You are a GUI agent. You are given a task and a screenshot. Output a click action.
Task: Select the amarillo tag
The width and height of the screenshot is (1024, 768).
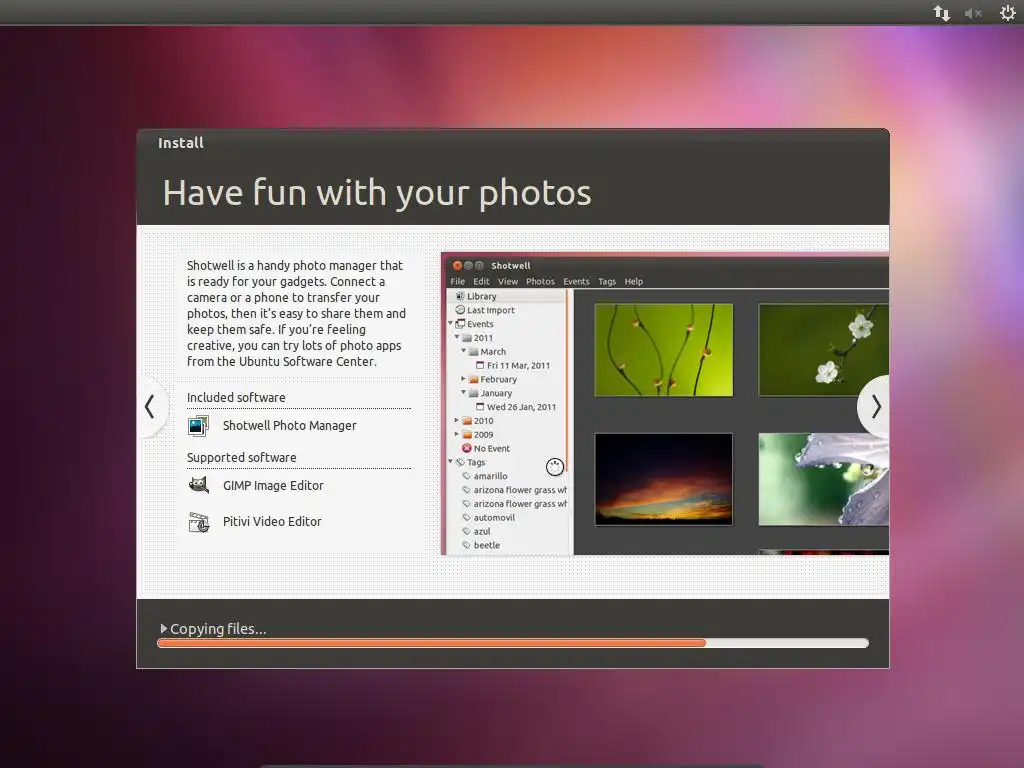(490, 476)
